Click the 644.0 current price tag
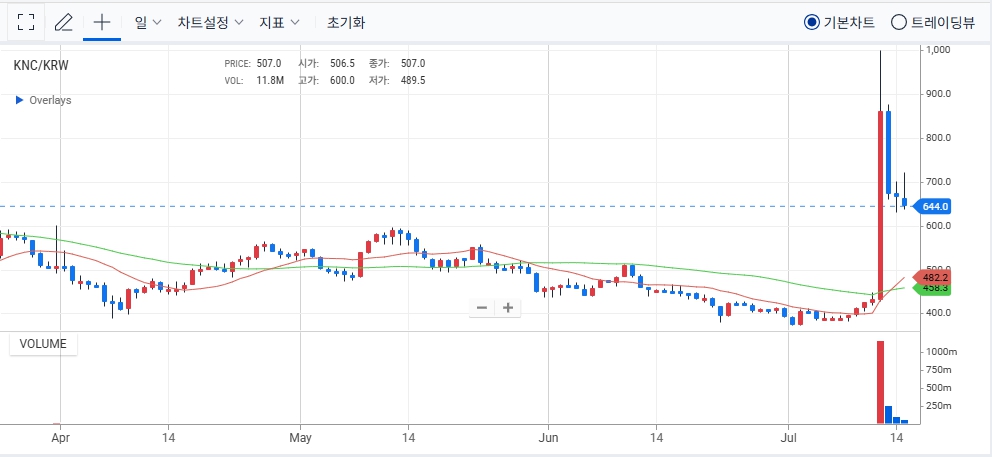Image resolution: width=992 pixels, height=457 pixels. (933, 206)
